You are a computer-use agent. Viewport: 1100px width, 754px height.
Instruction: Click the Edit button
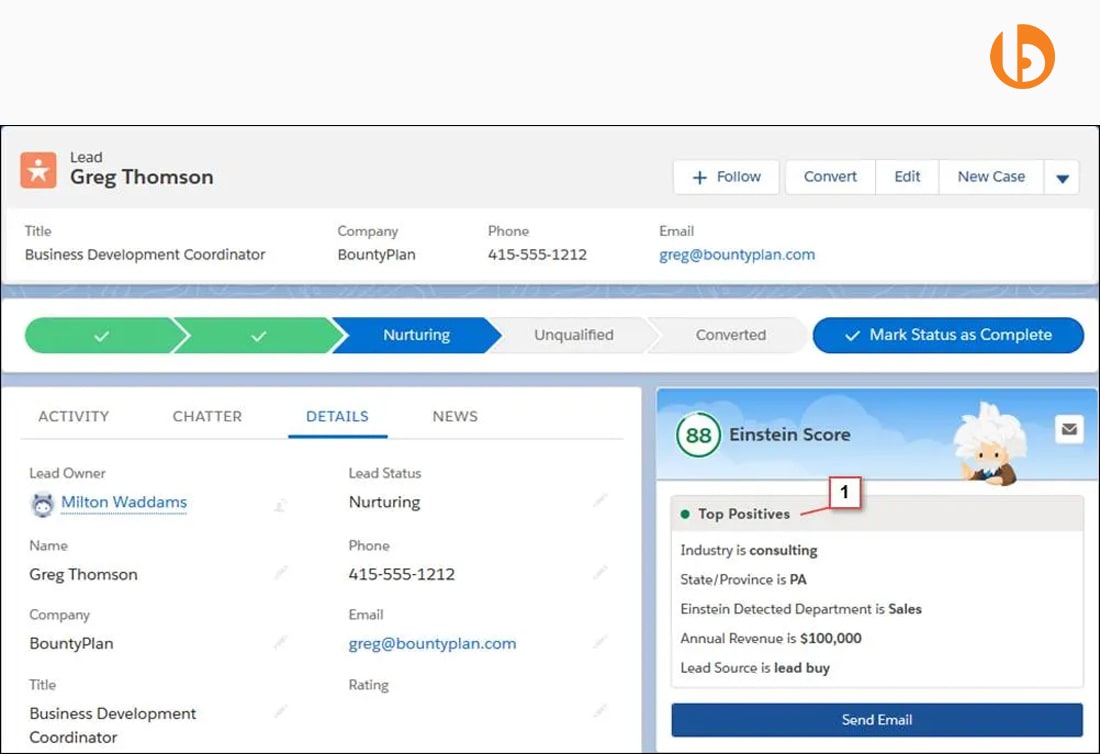tap(907, 177)
